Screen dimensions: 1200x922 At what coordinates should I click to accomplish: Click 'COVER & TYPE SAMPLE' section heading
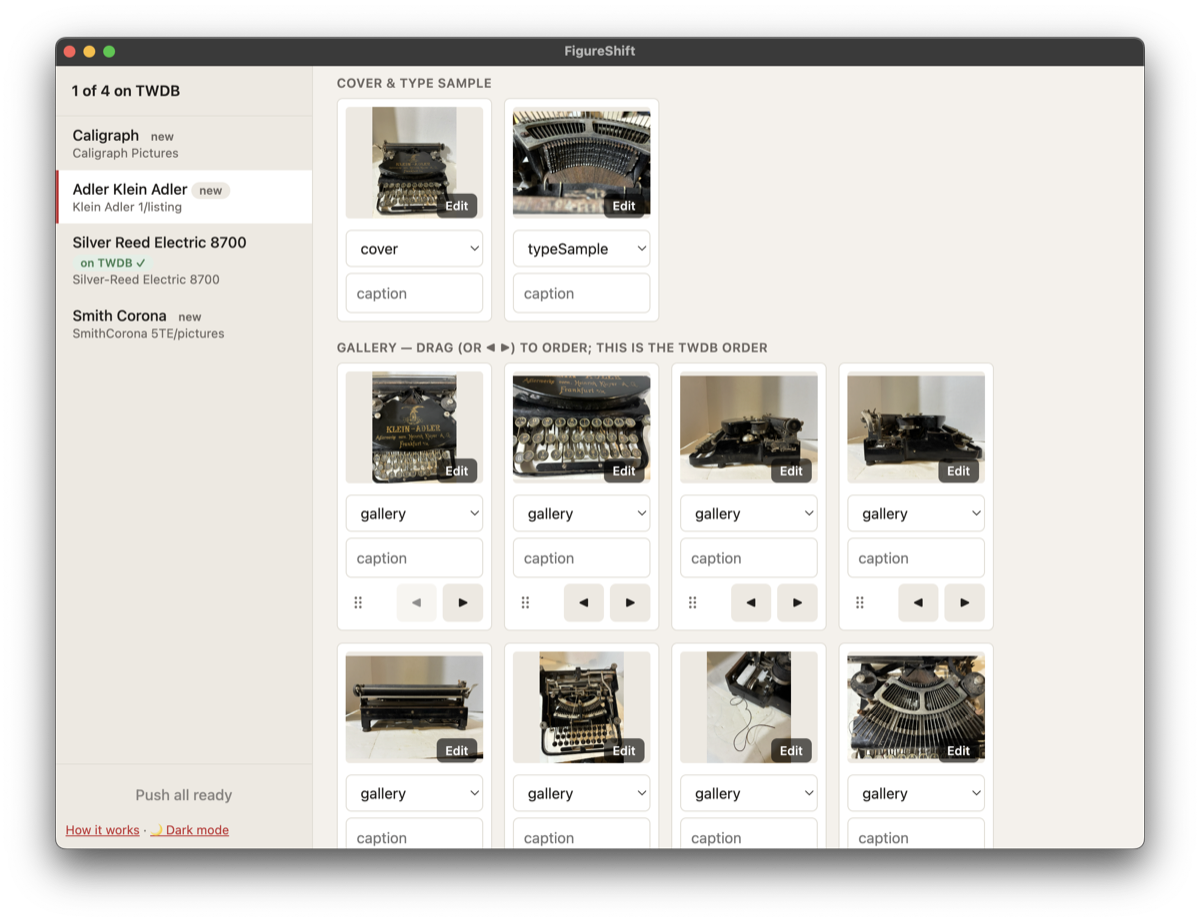click(414, 83)
